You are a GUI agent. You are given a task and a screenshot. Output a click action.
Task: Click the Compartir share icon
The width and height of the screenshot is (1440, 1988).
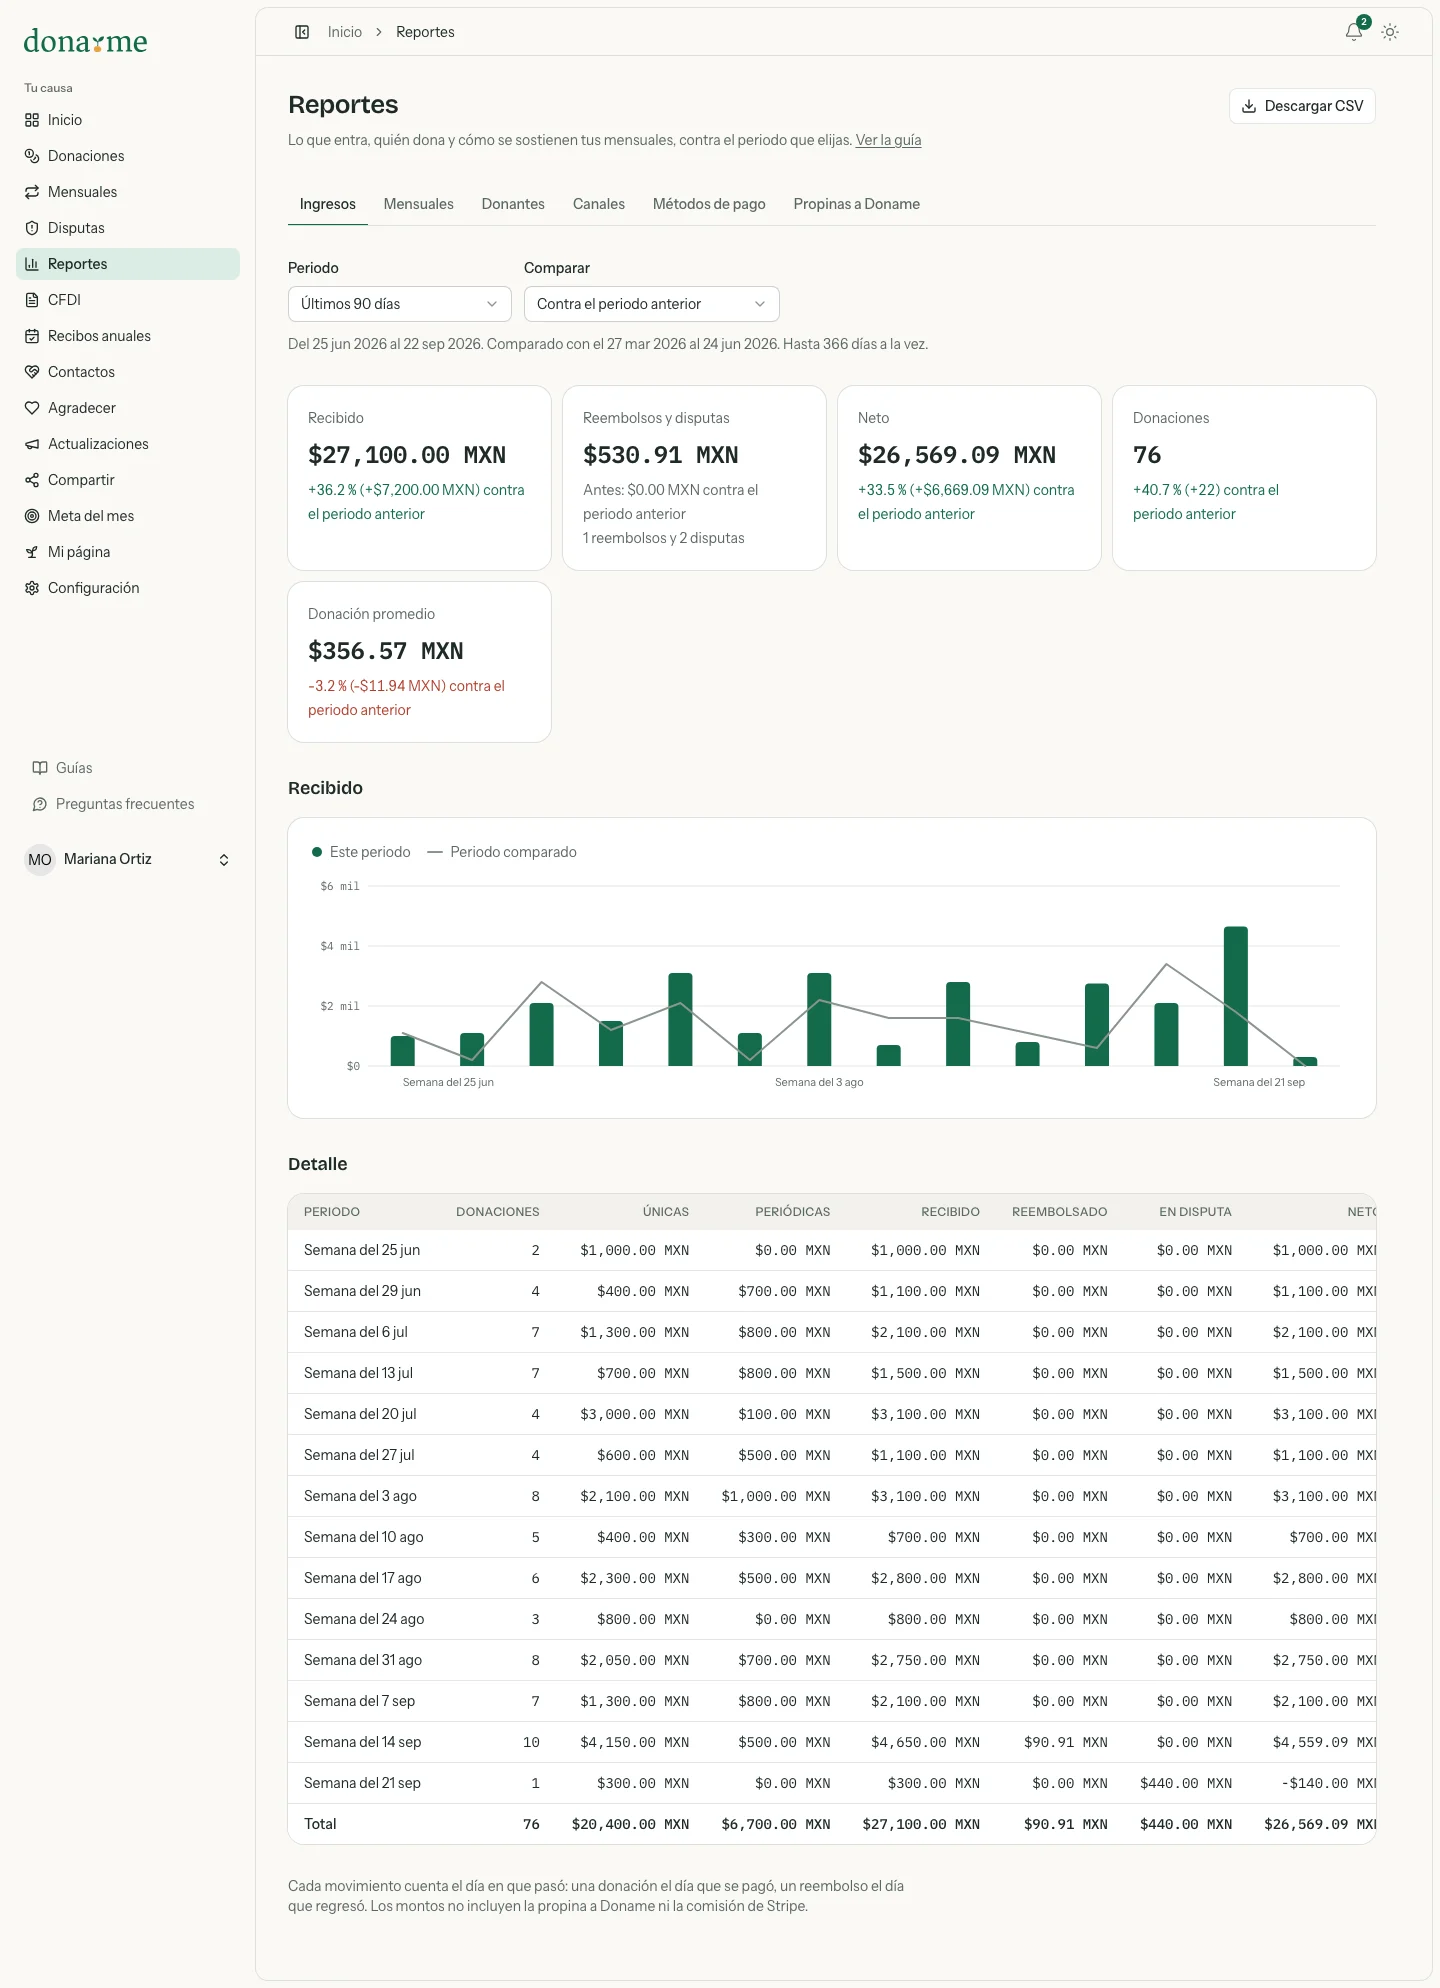coord(32,480)
